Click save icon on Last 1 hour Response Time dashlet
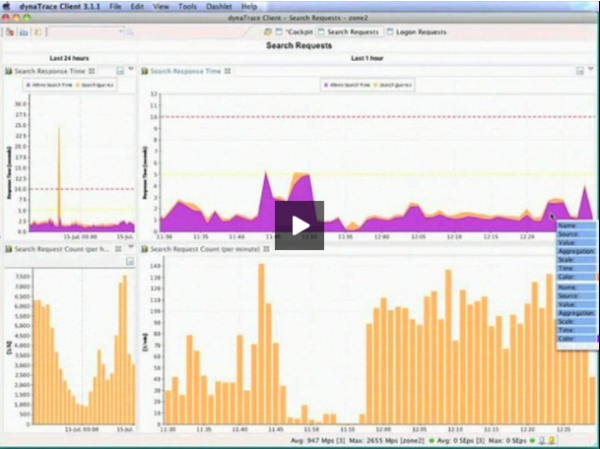The image size is (600, 449). click(580, 71)
